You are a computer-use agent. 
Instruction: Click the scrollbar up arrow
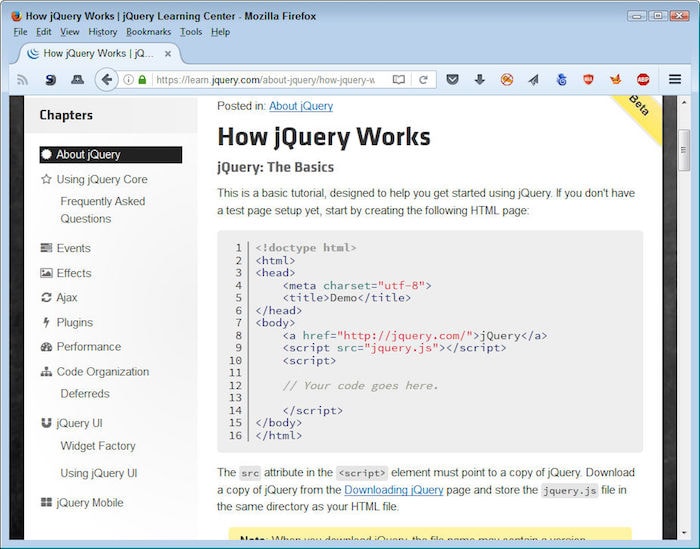683,103
